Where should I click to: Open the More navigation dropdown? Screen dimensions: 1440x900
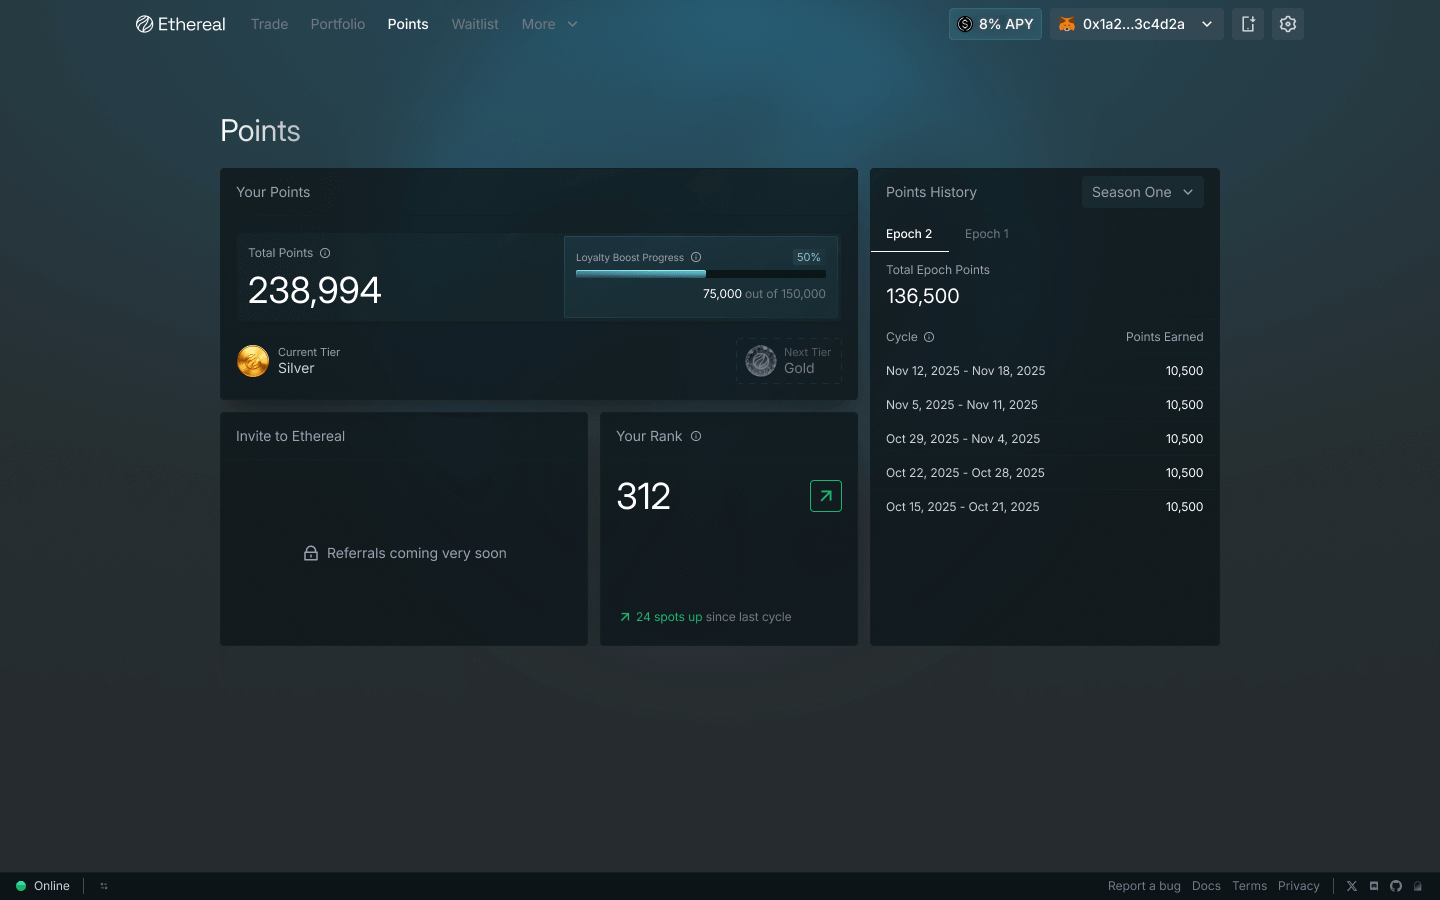549,23
